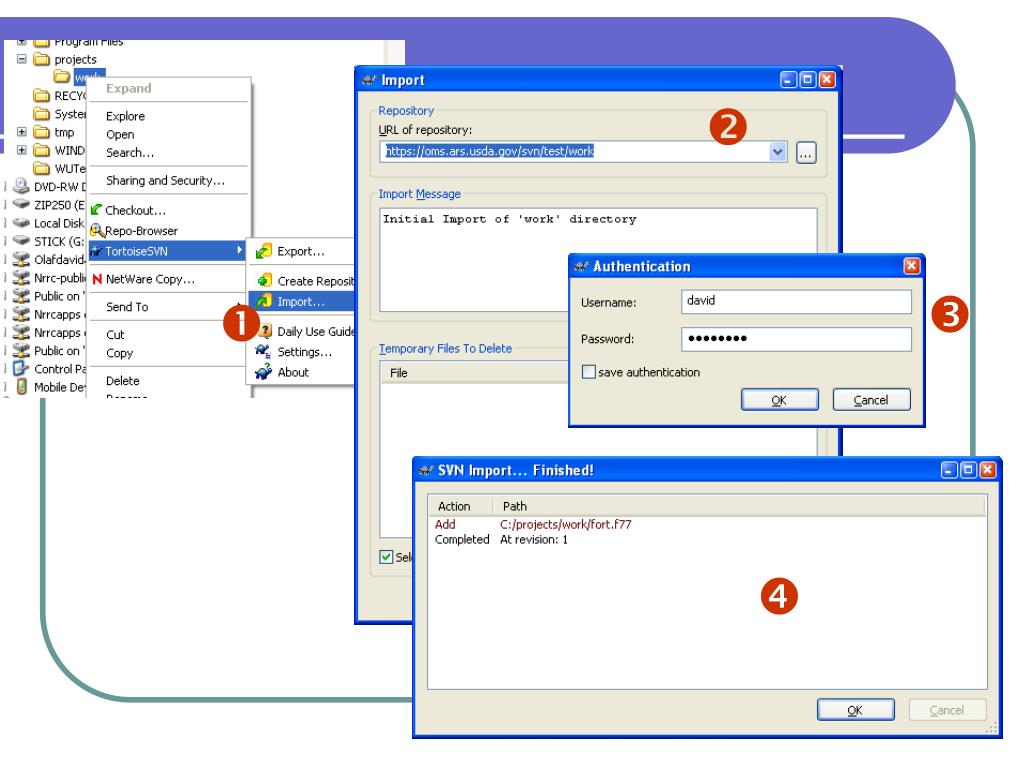Image resolution: width=1024 pixels, height=768 pixels.
Task: Choose Expand at top of context menu
Action: tap(129, 88)
